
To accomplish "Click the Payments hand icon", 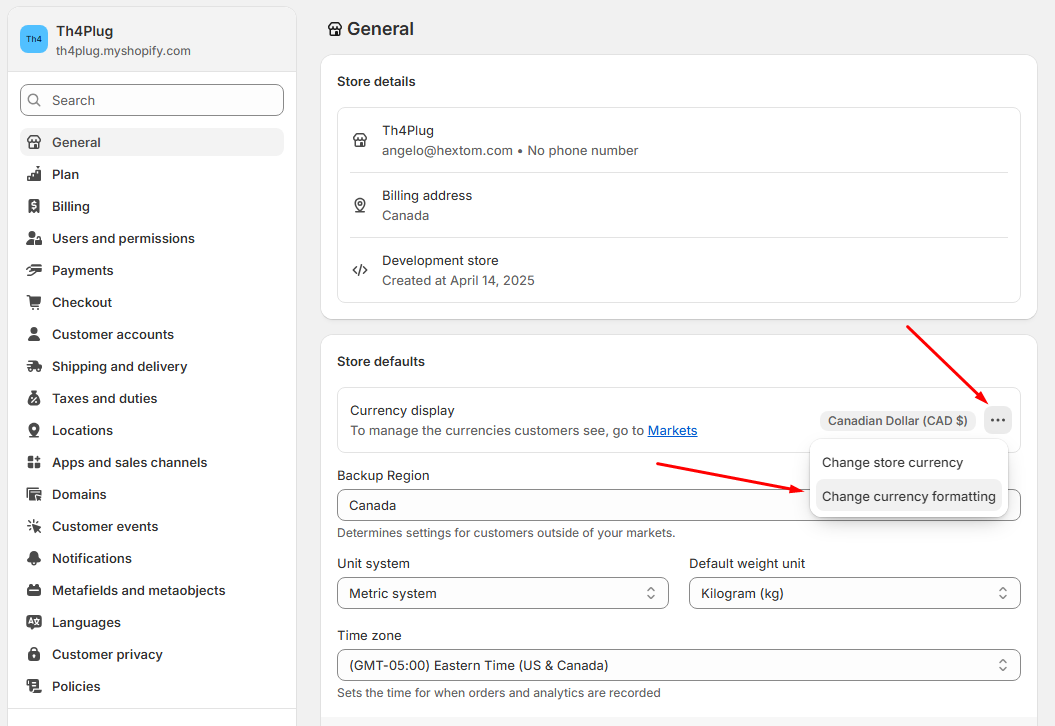I will coord(34,270).
